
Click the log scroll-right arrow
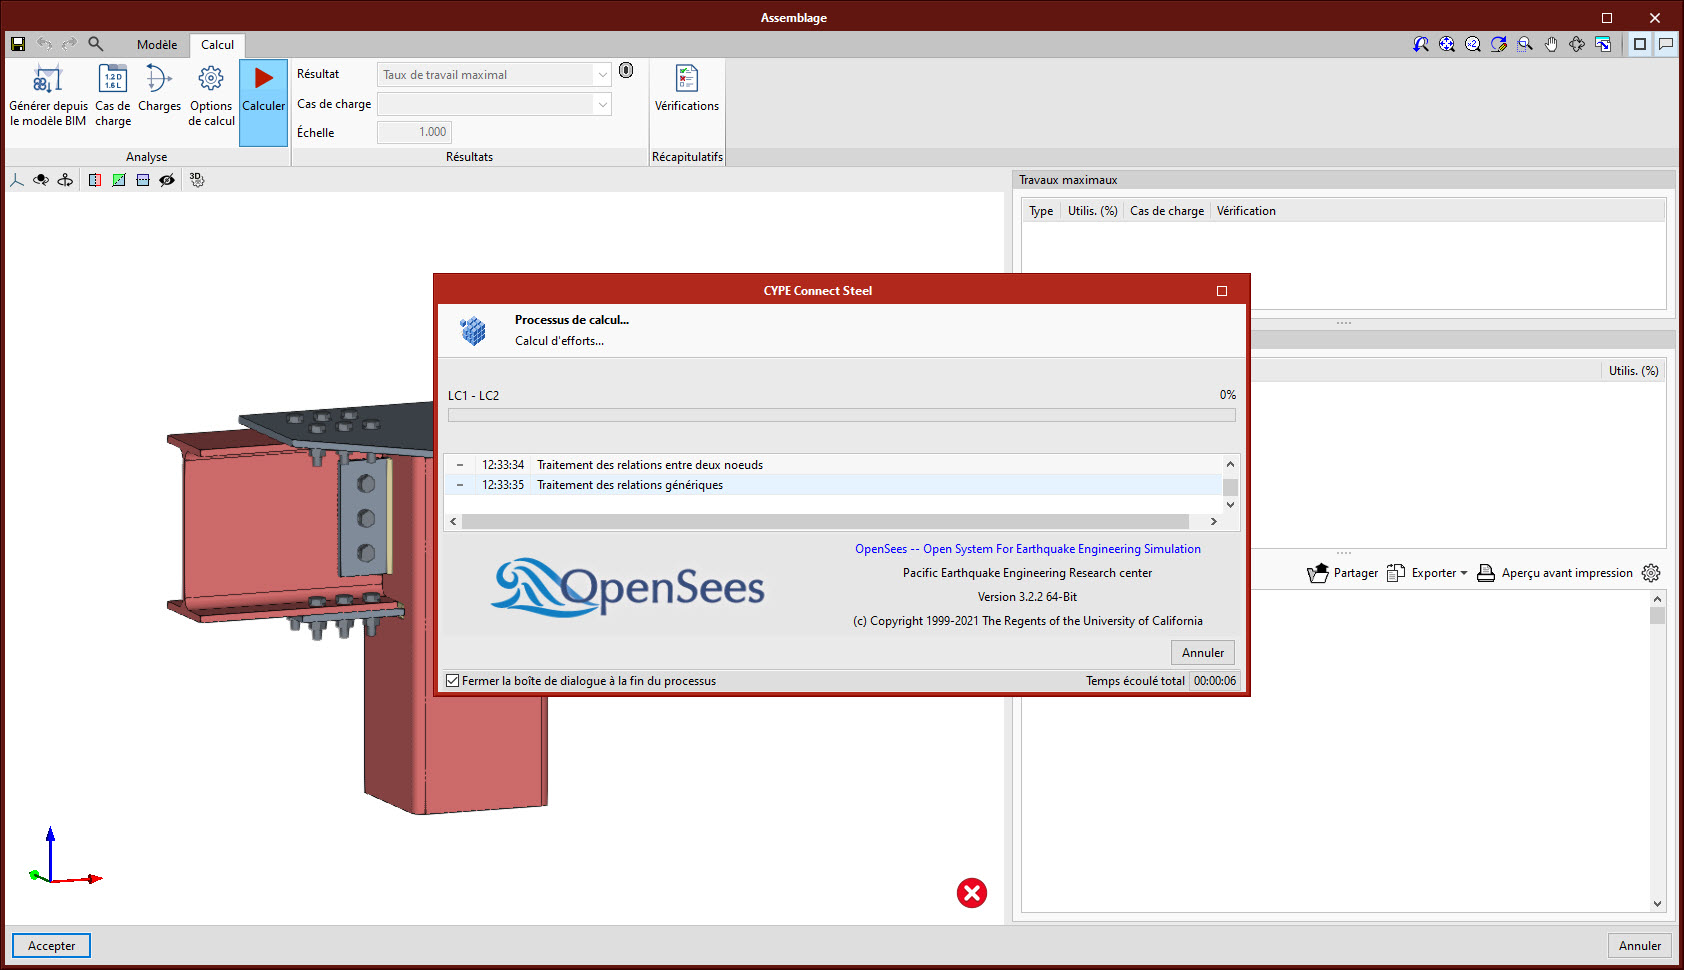click(x=1214, y=521)
